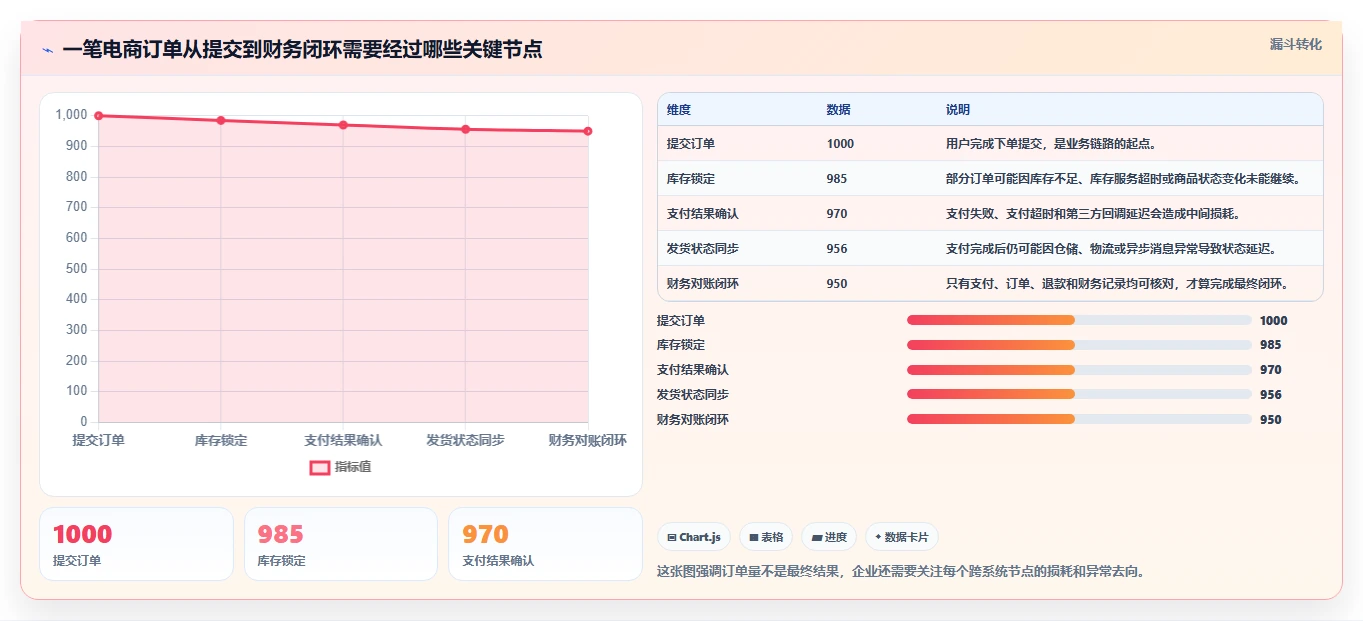Click the 956 value beside the progress bar
The height and width of the screenshot is (621, 1363).
point(1271,395)
